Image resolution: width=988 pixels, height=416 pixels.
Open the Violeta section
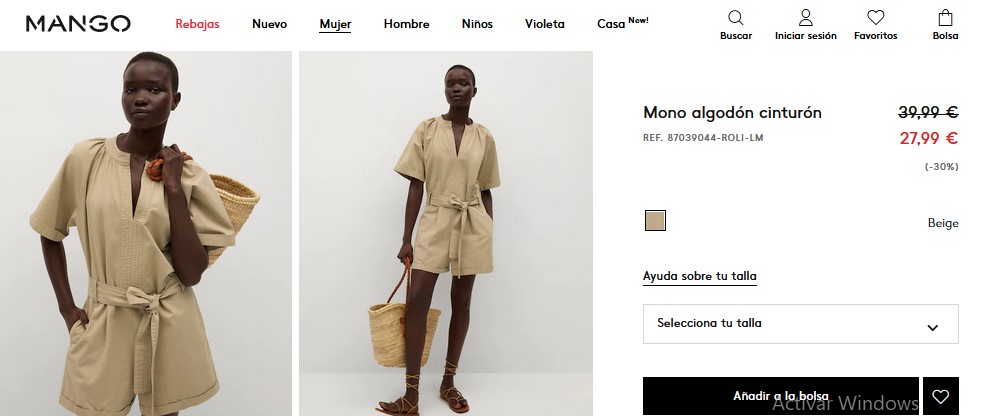(544, 24)
